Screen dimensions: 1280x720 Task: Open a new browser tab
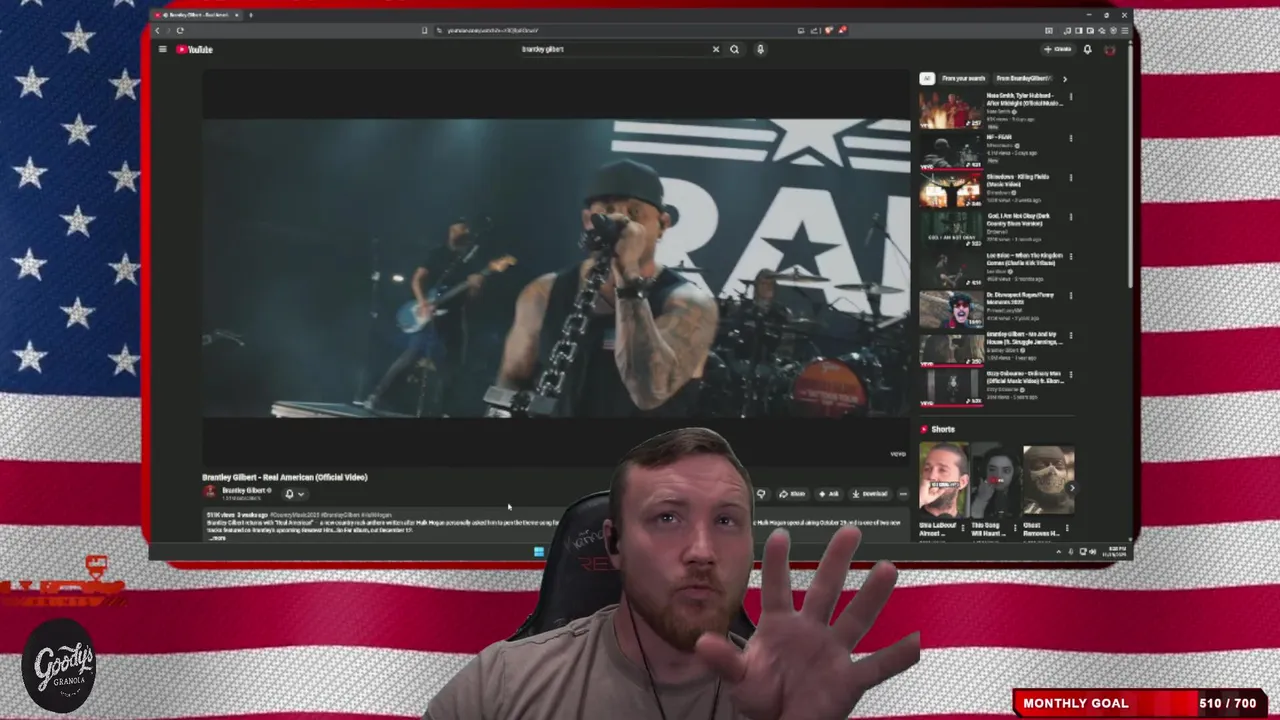(250, 15)
